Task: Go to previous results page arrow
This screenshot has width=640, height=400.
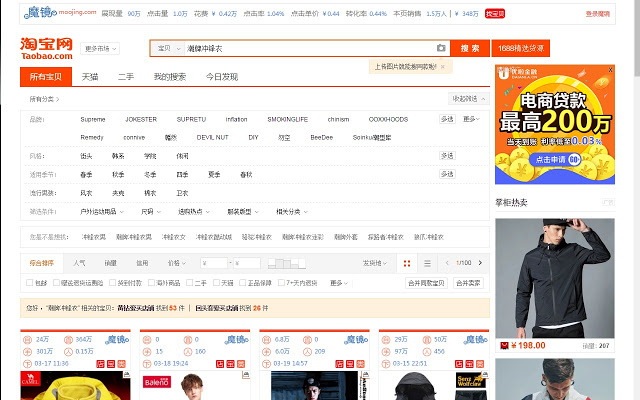Action: (447, 263)
